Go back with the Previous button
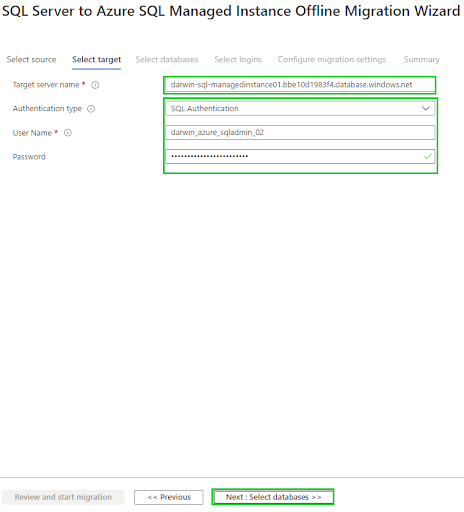The height and width of the screenshot is (512, 464). (169, 497)
